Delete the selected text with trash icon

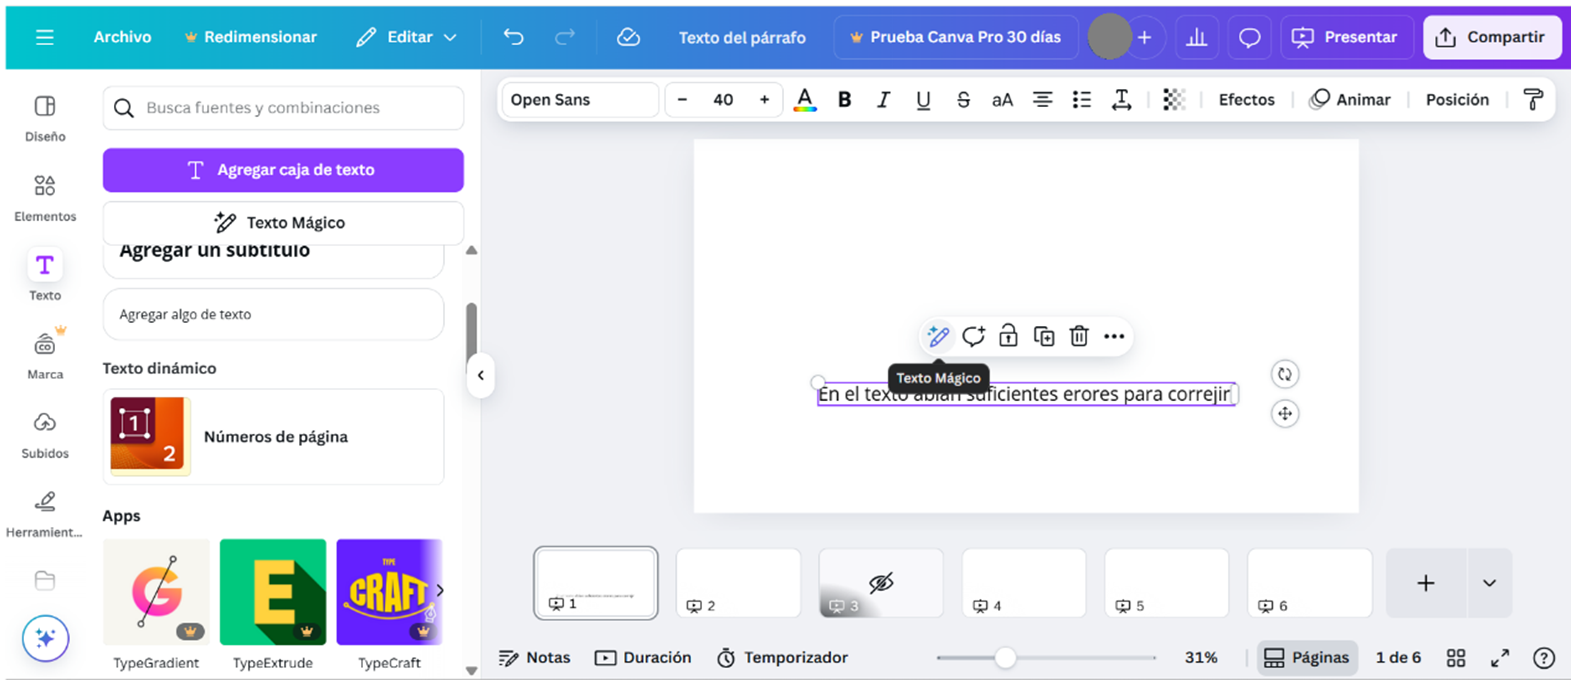tap(1079, 337)
